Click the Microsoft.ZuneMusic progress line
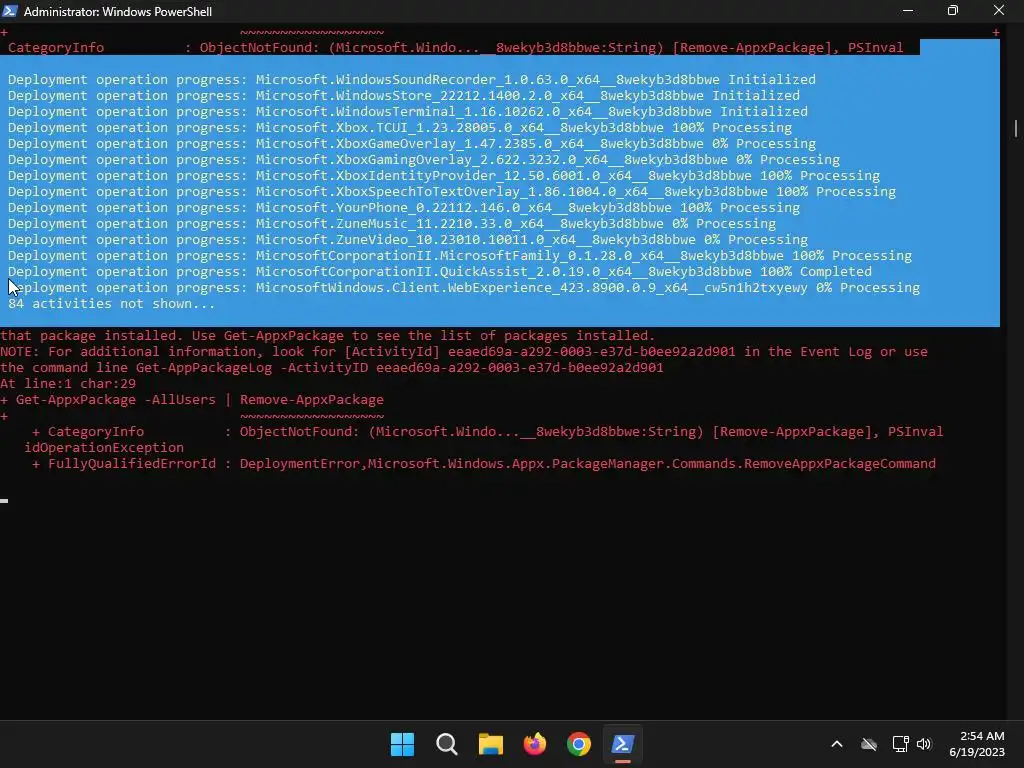 392,223
